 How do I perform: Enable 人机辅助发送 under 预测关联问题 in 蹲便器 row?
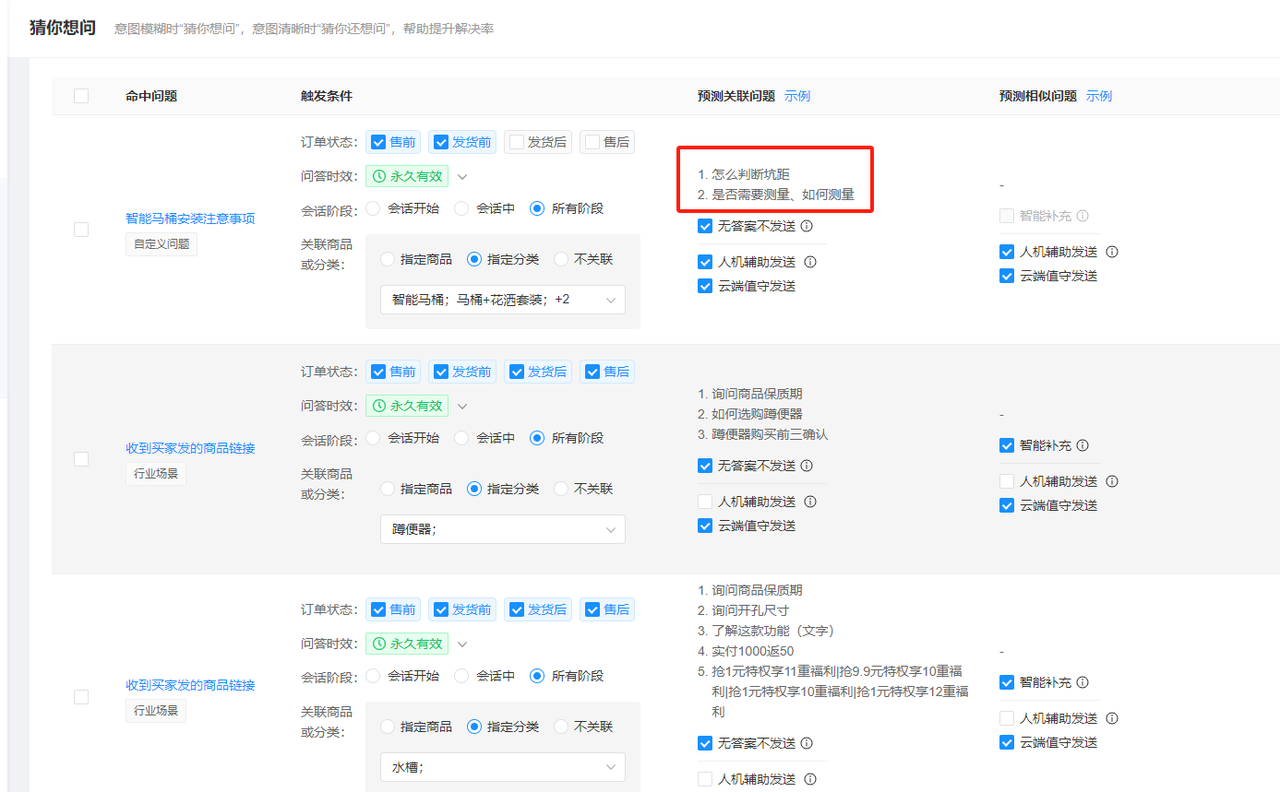706,502
